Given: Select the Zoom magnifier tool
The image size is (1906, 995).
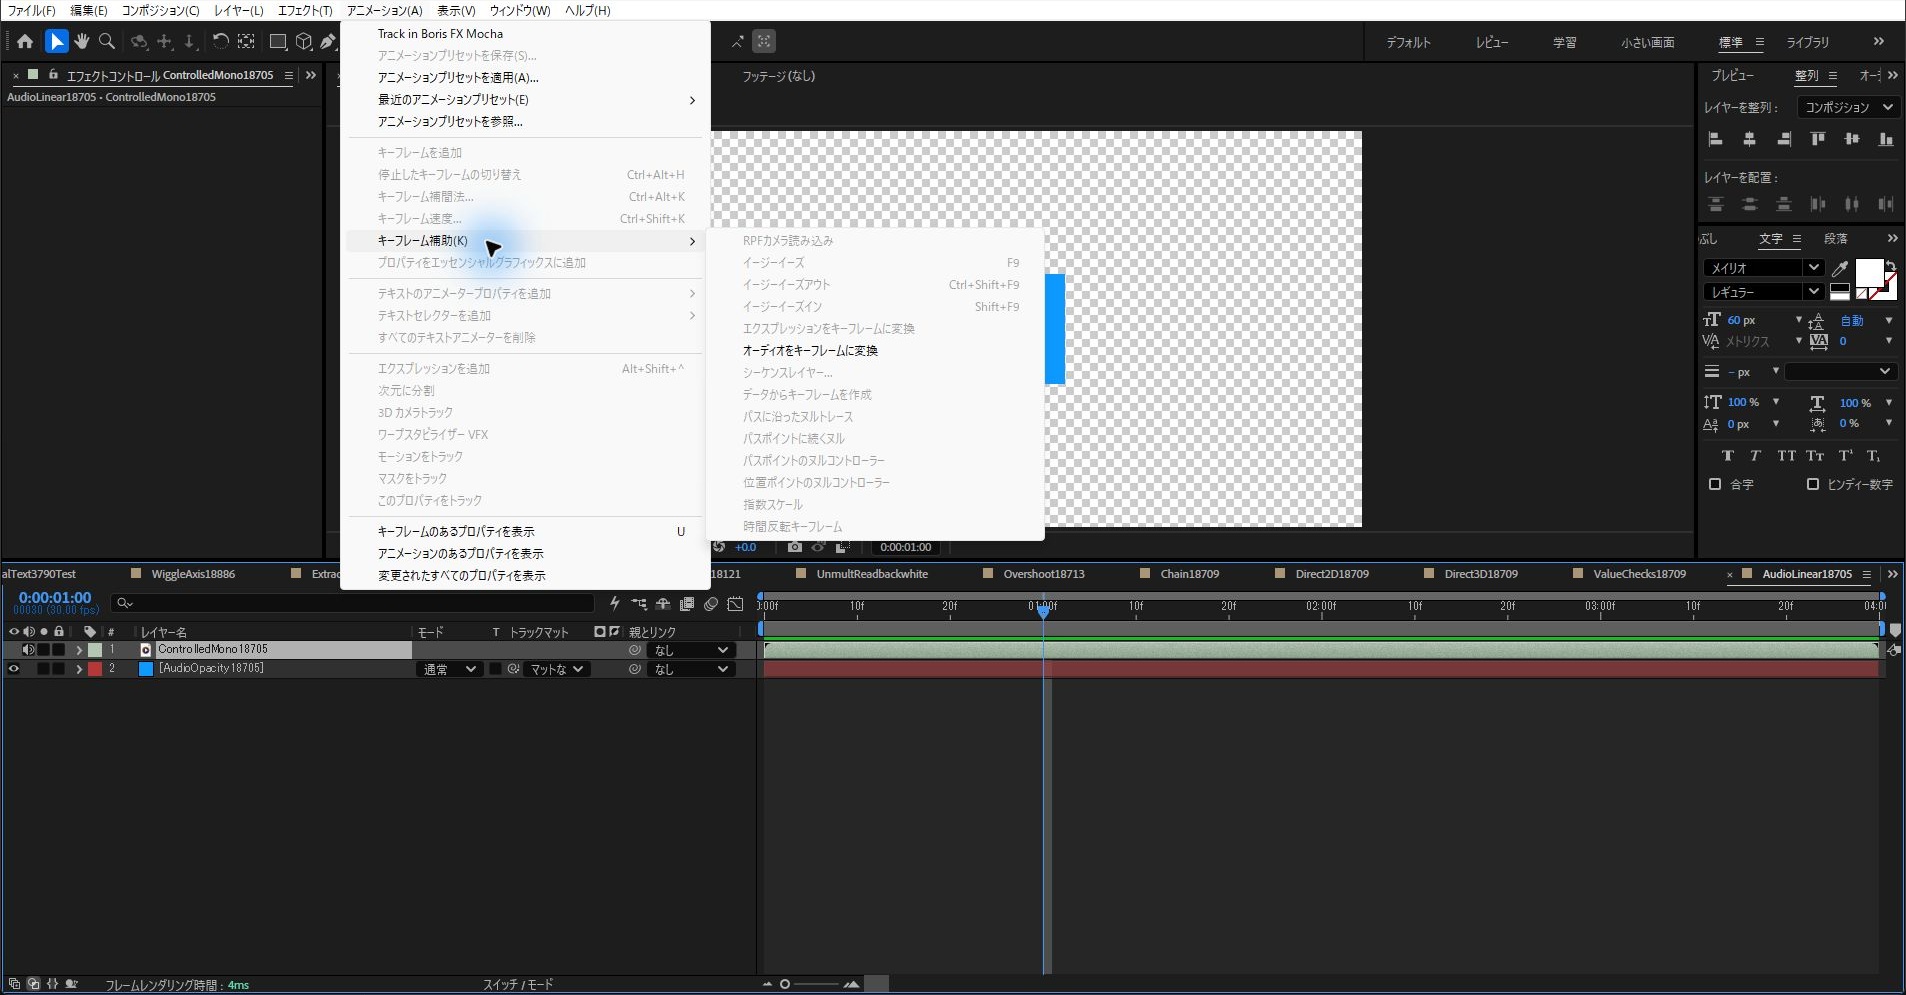Looking at the screenshot, I should (107, 42).
